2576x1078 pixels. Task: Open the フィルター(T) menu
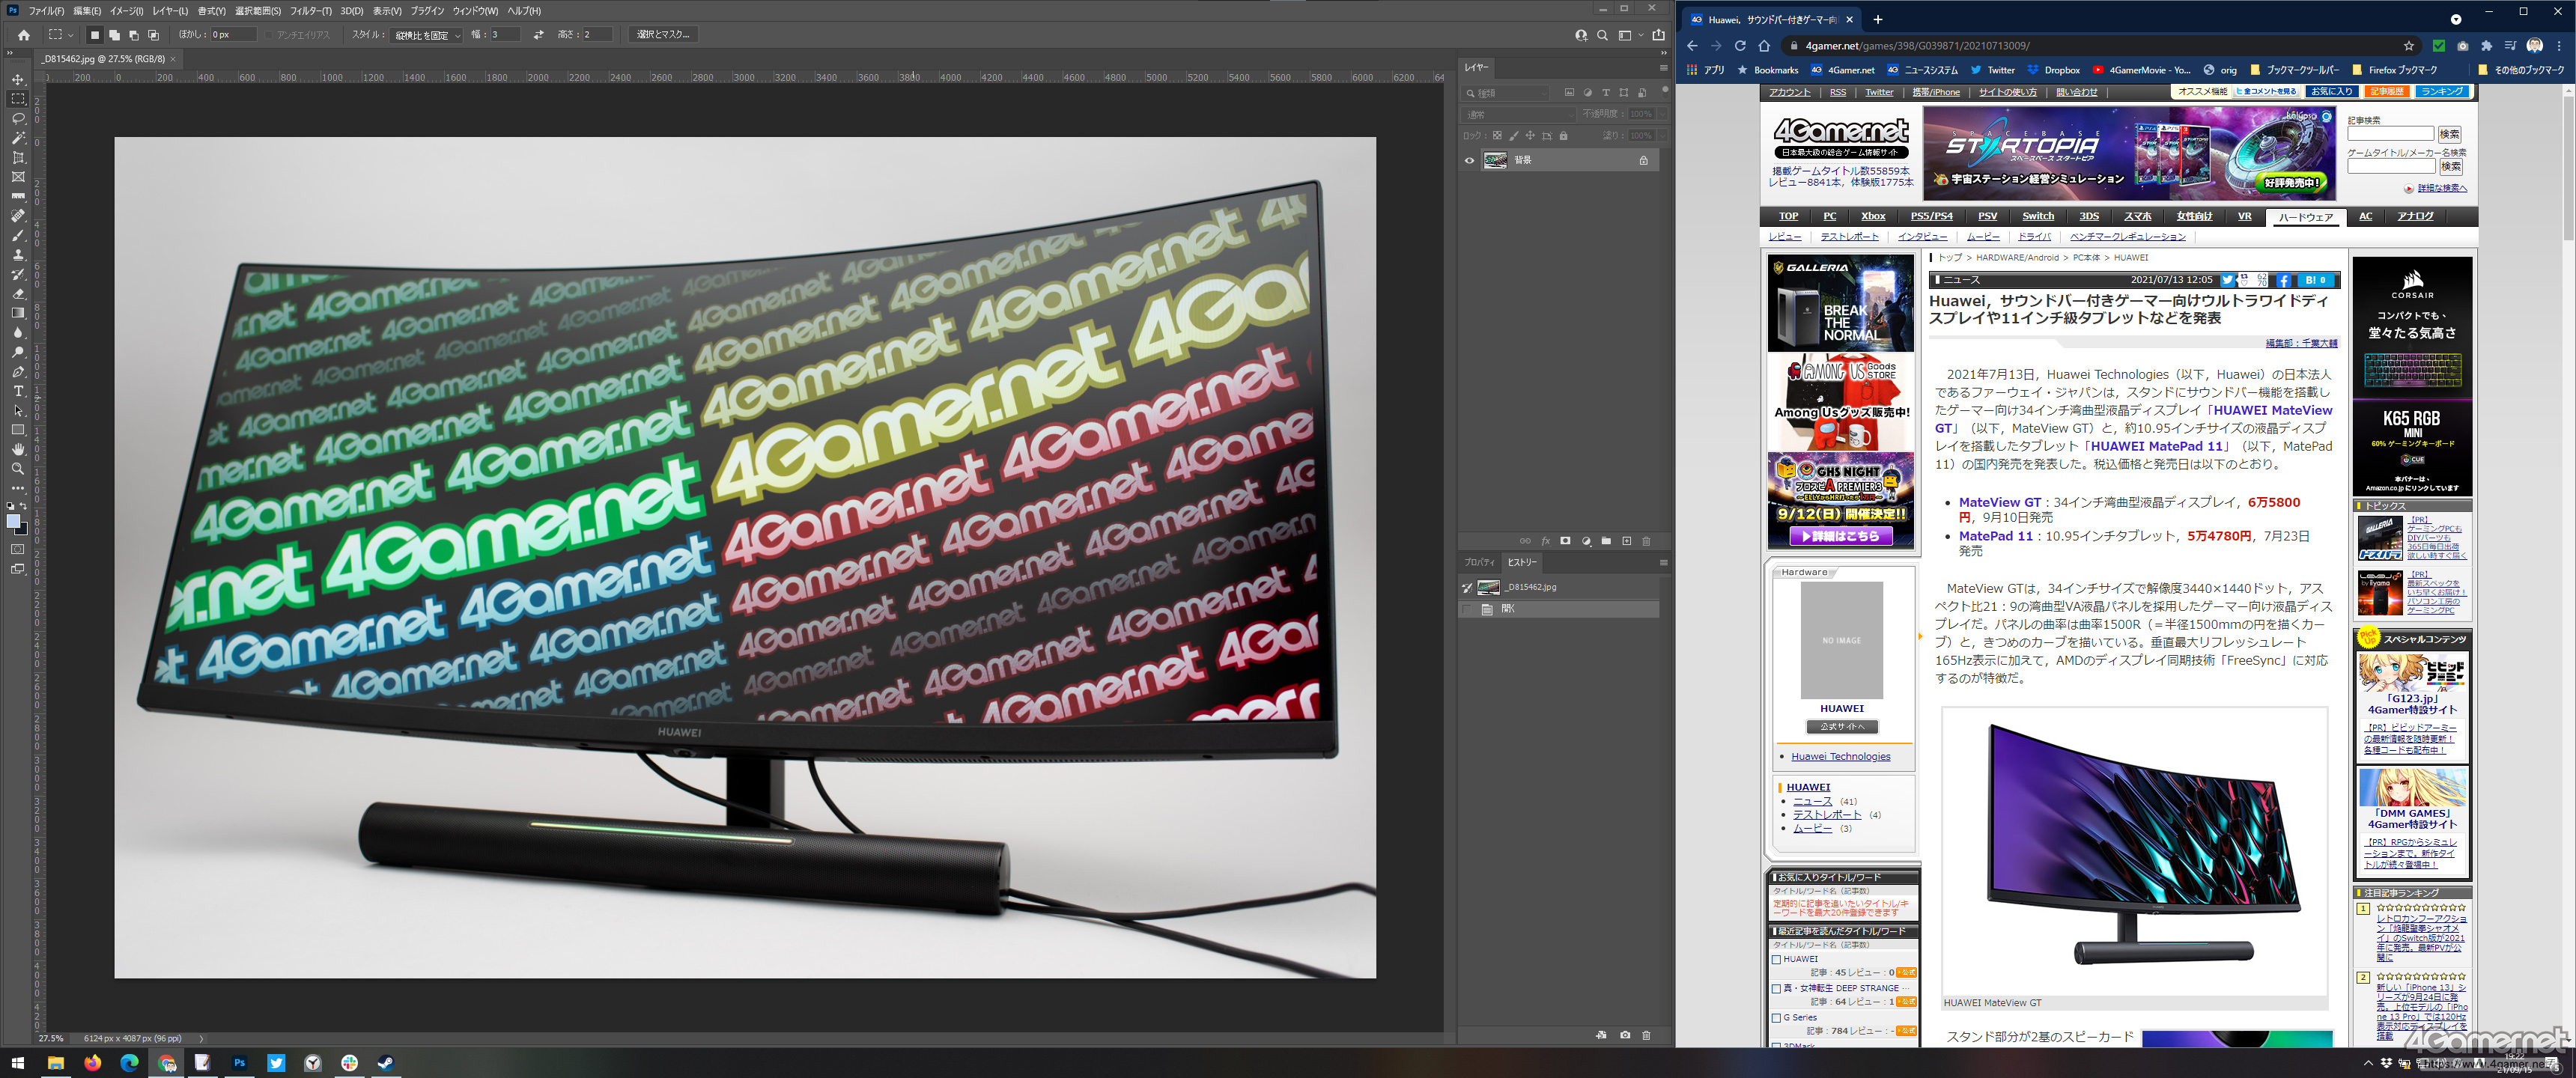(310, 11)
